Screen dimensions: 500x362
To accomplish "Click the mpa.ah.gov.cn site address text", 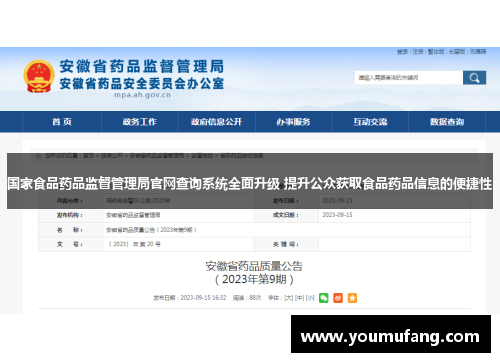I will pos(142,95).
